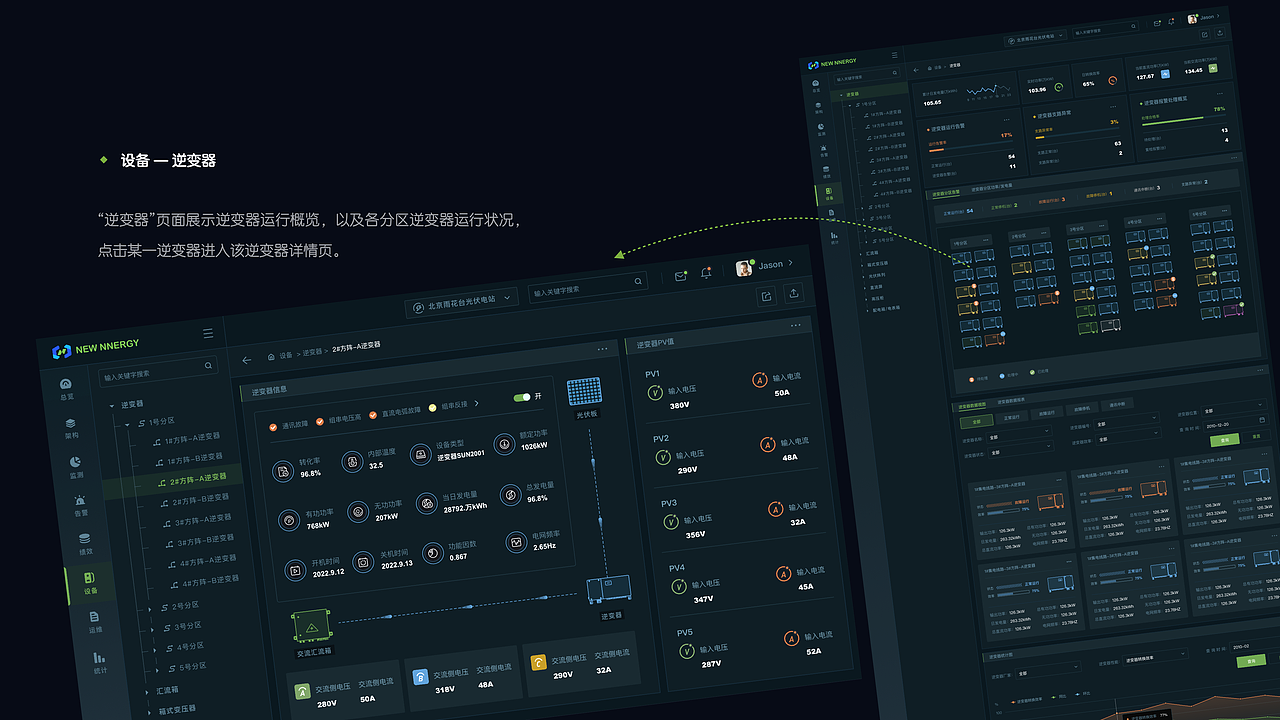The width and height of the screenshot is (1280, 720).
Task: Turn off the 开 inverter power switch
Action: click(520, 397)
